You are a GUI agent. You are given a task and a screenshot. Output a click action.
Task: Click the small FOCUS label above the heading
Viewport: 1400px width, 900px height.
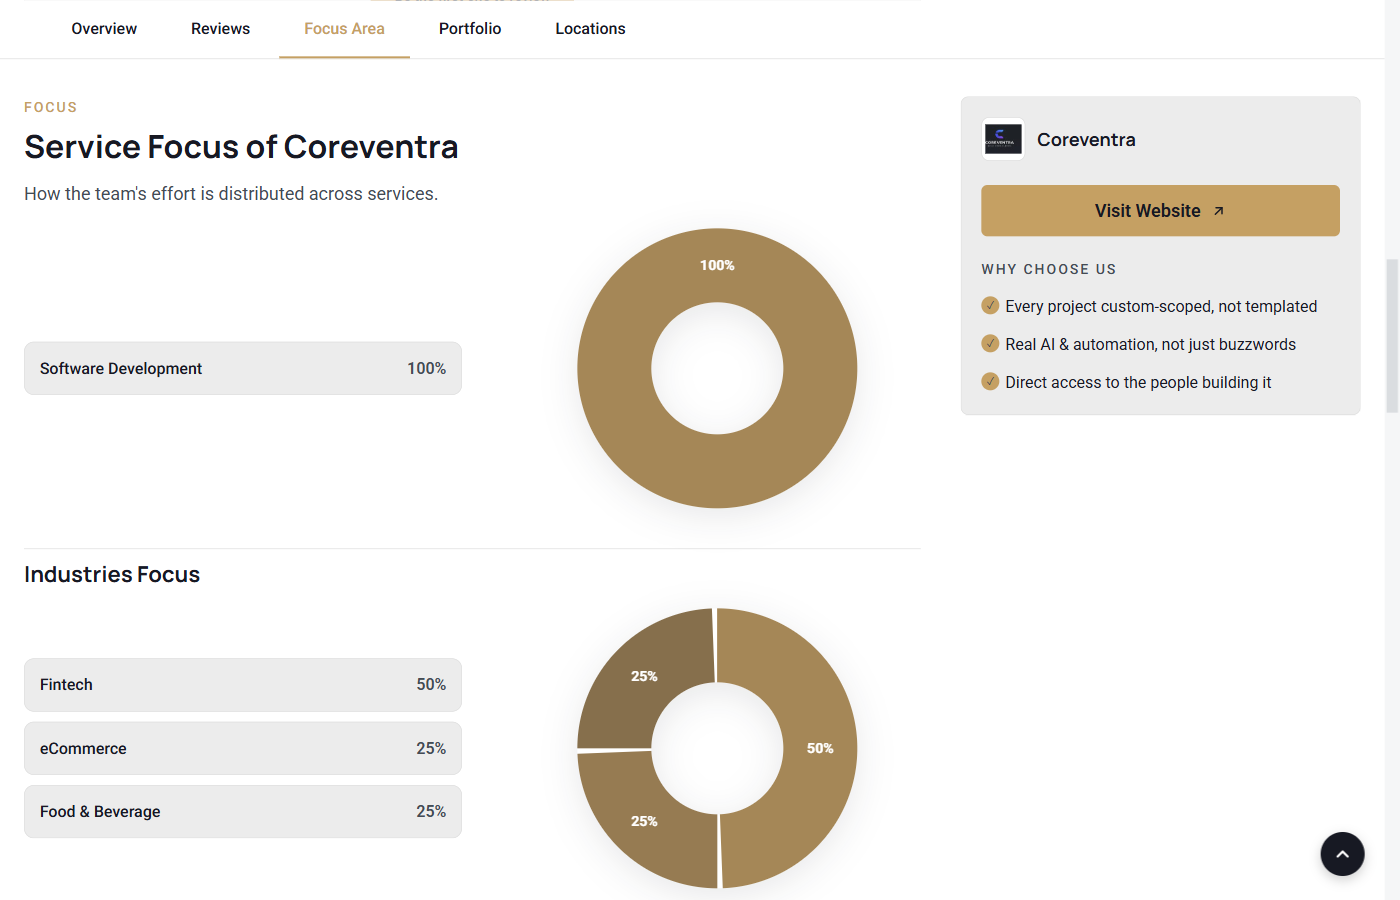(51, 107)
